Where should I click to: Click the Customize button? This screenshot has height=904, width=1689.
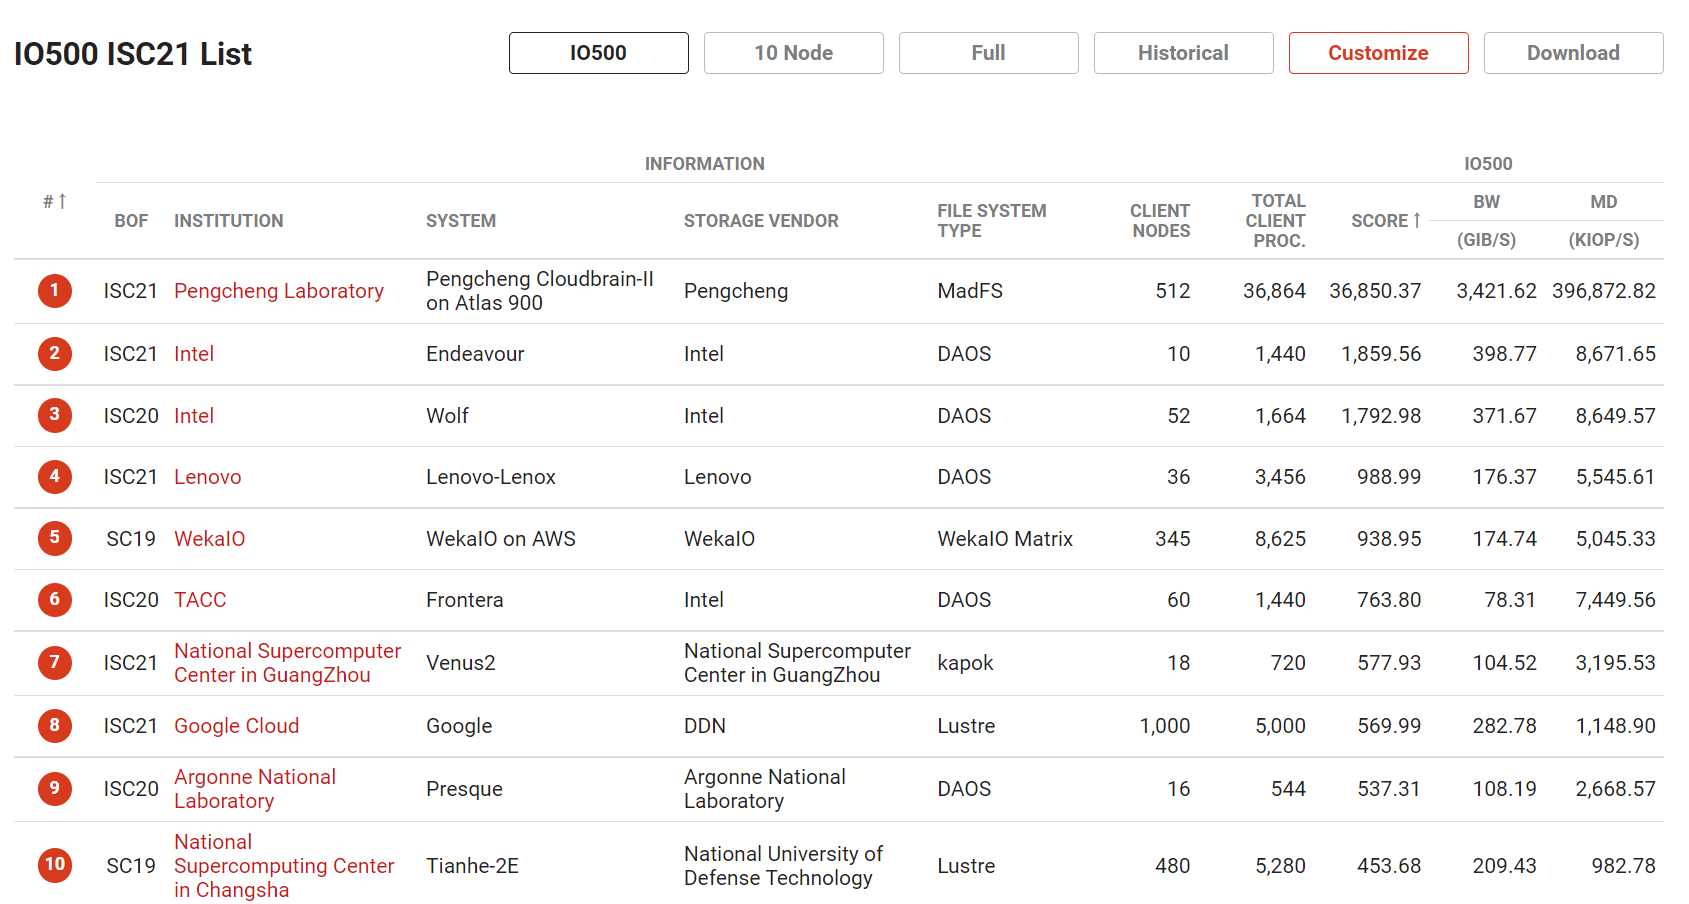tap(1378, 53)
